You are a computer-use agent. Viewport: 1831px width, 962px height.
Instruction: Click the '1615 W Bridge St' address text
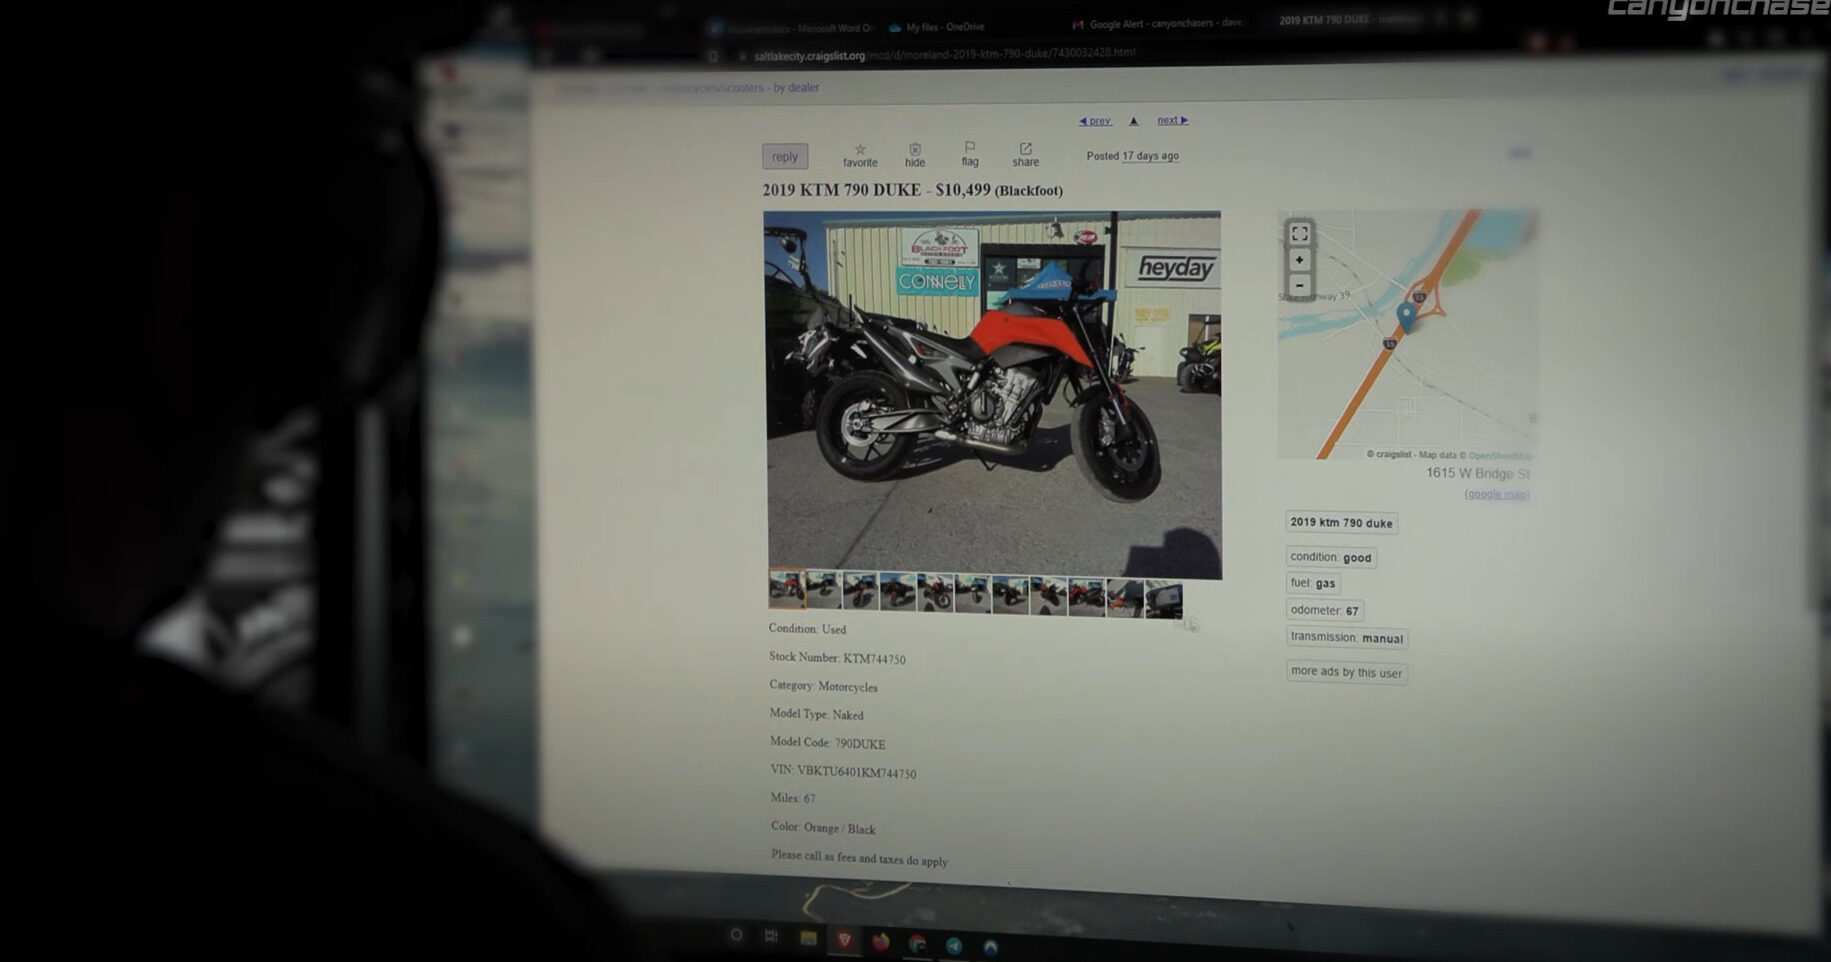coord(1478,473)
